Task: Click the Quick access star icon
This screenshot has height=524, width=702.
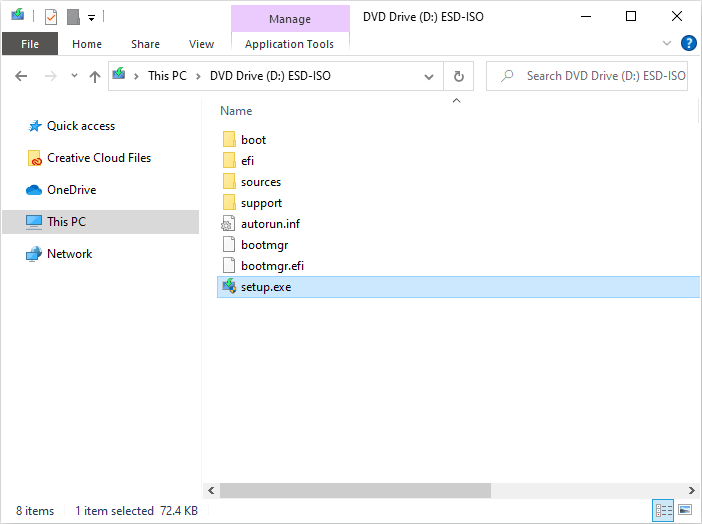Action: 35,126
